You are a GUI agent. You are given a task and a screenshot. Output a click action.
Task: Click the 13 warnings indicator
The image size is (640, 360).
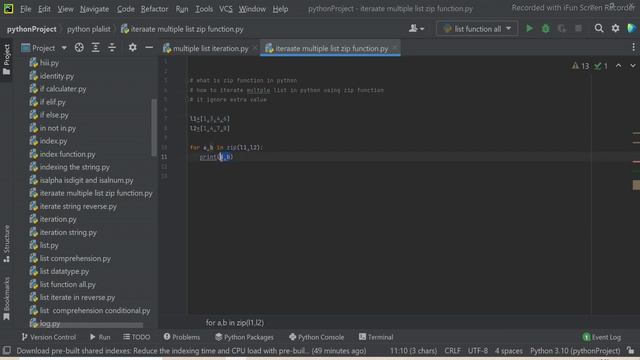[580, 66]
